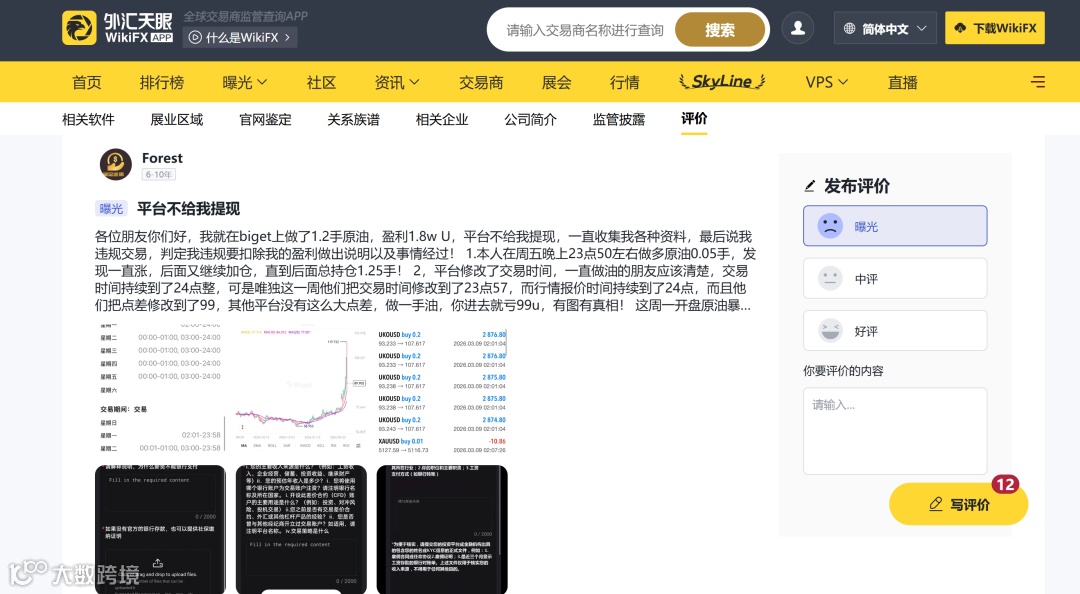Open 展会 in navigation
Image resolution: width=1080 pixels, height=594 pixels.
click(x=557, y=82)
